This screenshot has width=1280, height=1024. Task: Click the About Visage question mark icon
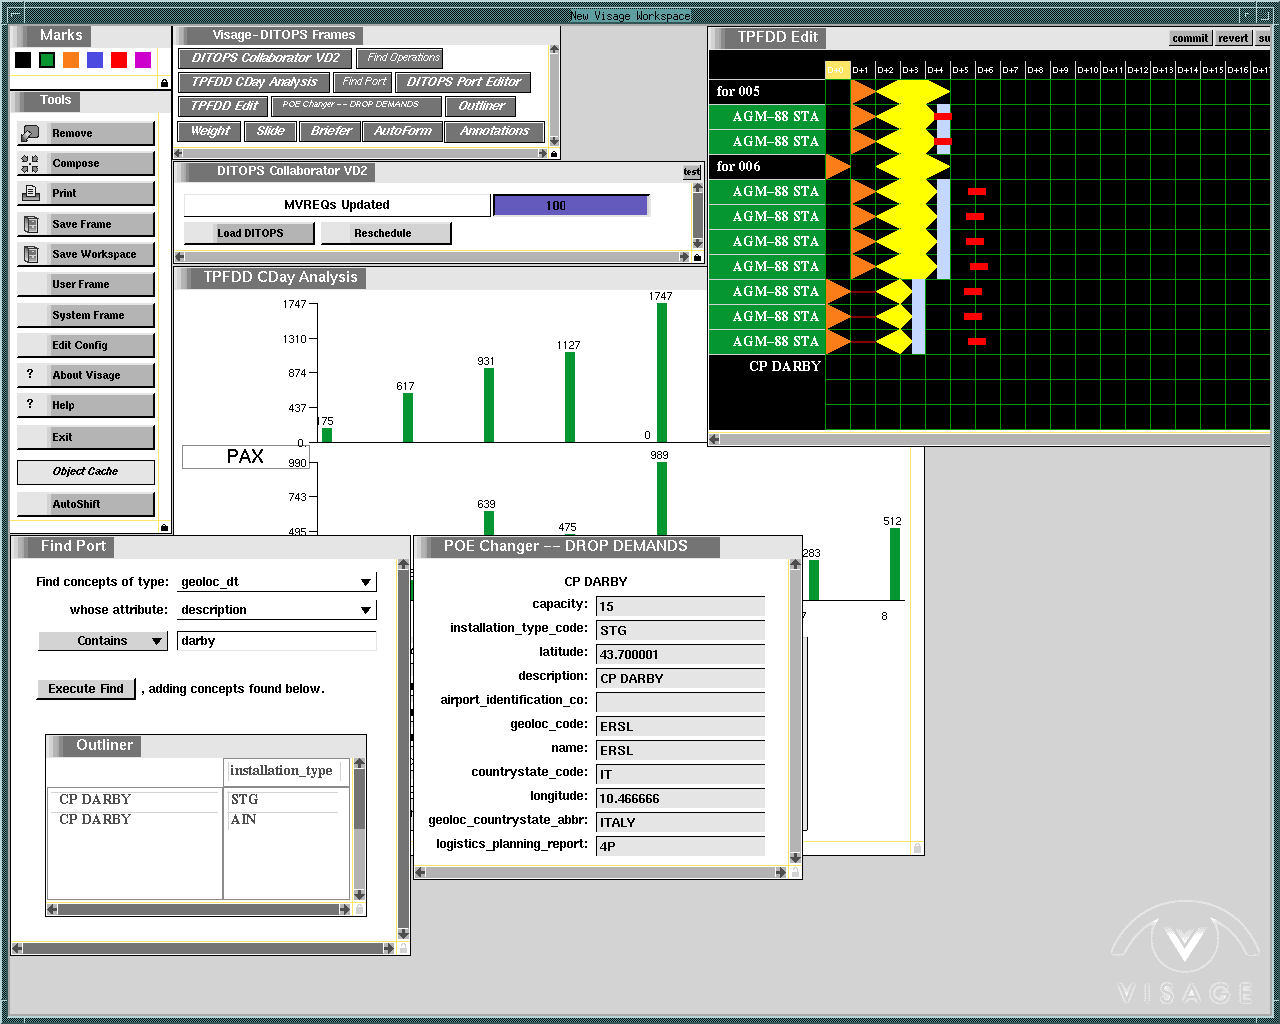click(30, 374)
